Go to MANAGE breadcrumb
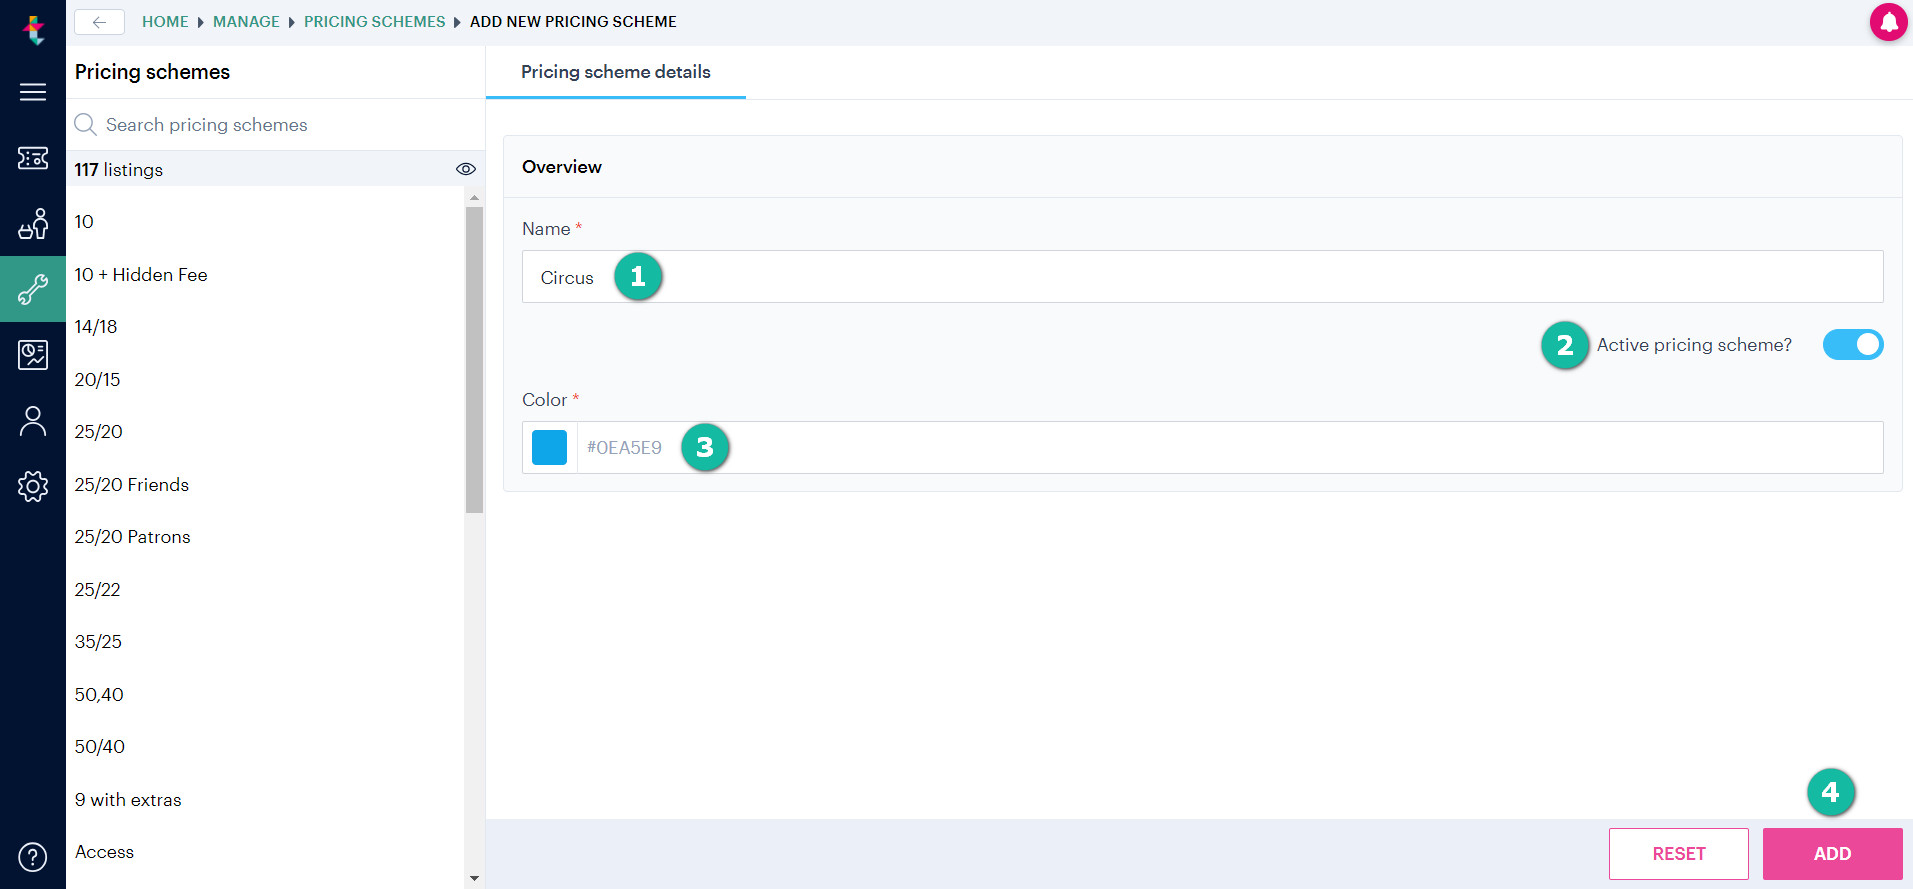 coord(246,22)
